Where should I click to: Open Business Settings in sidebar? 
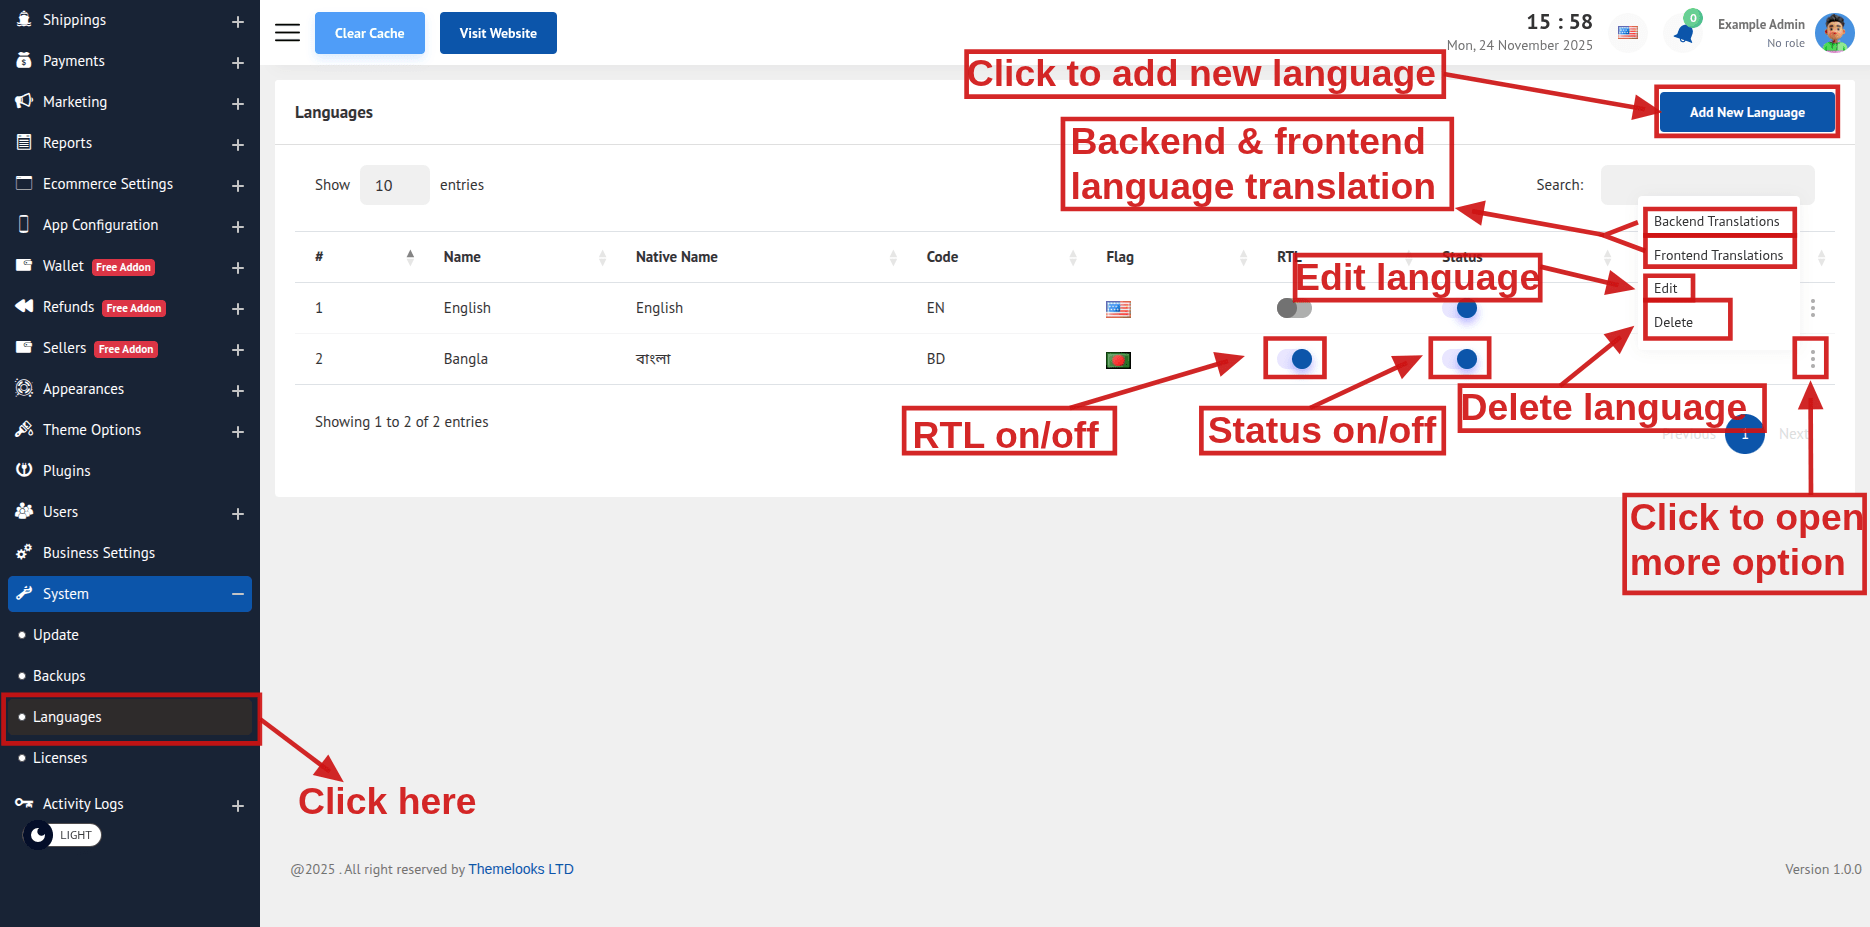pos(98,553)
